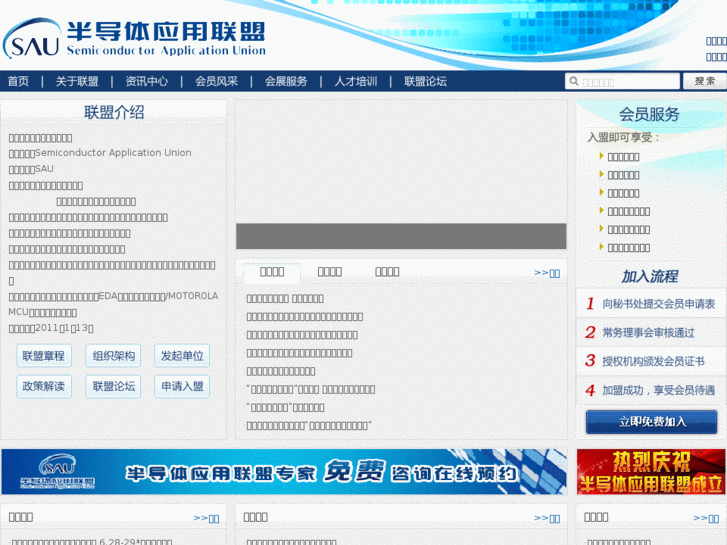Open the 首页 menu item
The image size is (727, 545).
[19, 81]
